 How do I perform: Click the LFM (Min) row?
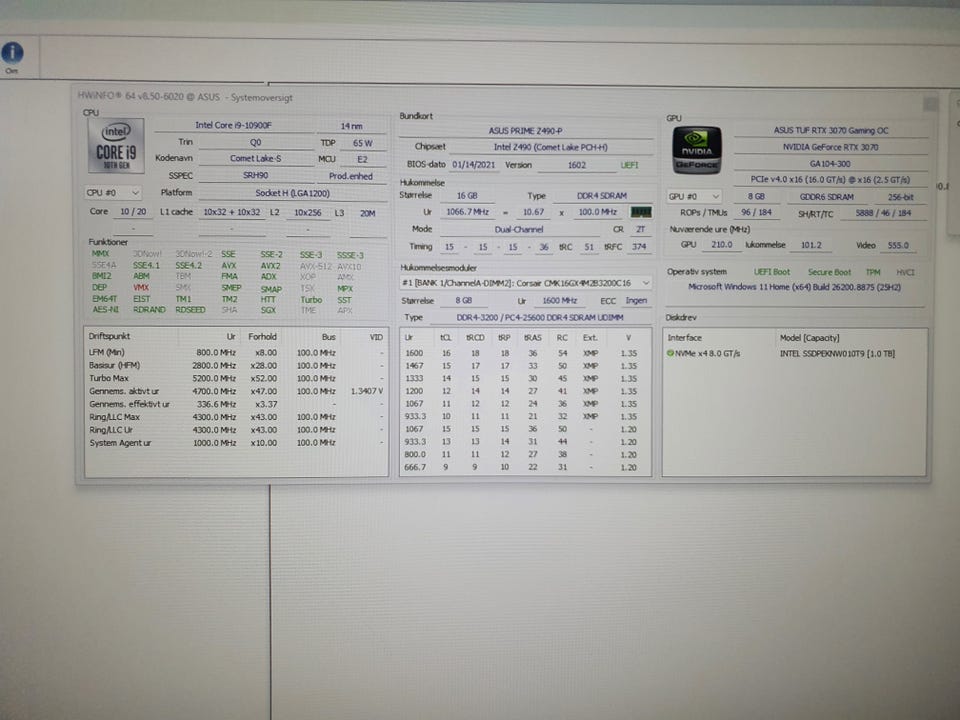(x=236, y=353)
